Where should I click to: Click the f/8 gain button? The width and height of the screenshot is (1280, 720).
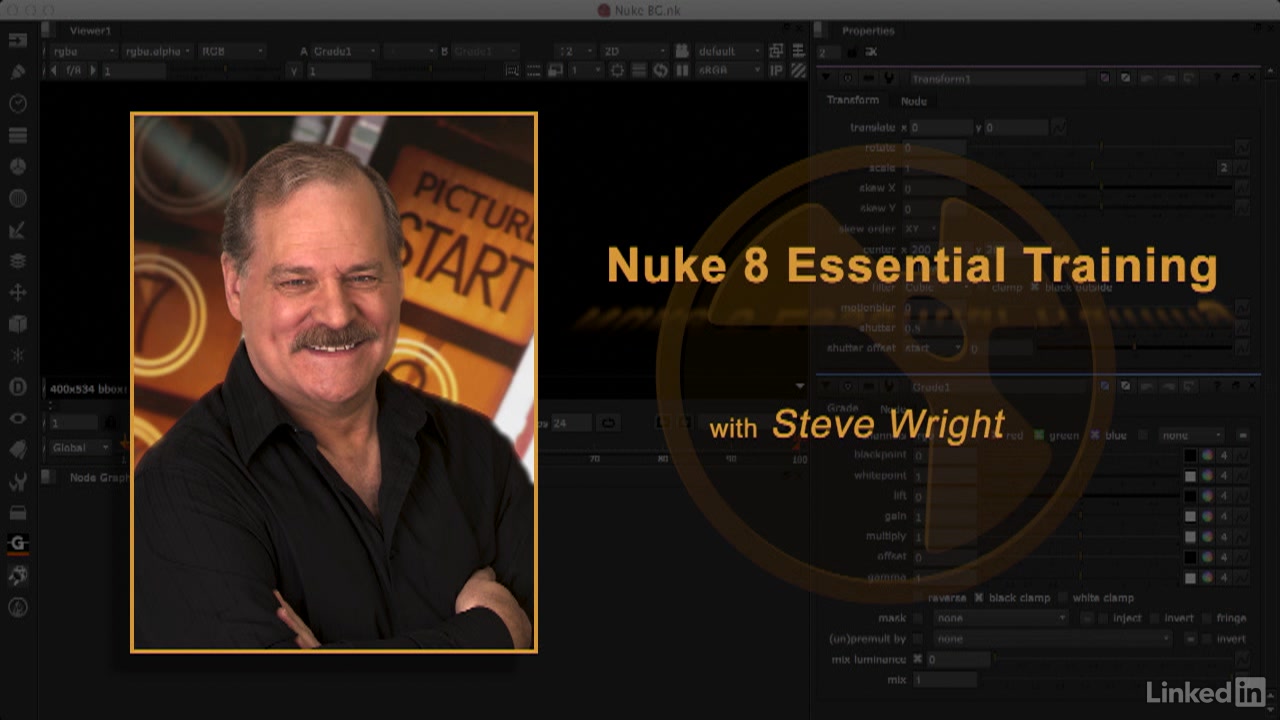(x=74, y=71)
